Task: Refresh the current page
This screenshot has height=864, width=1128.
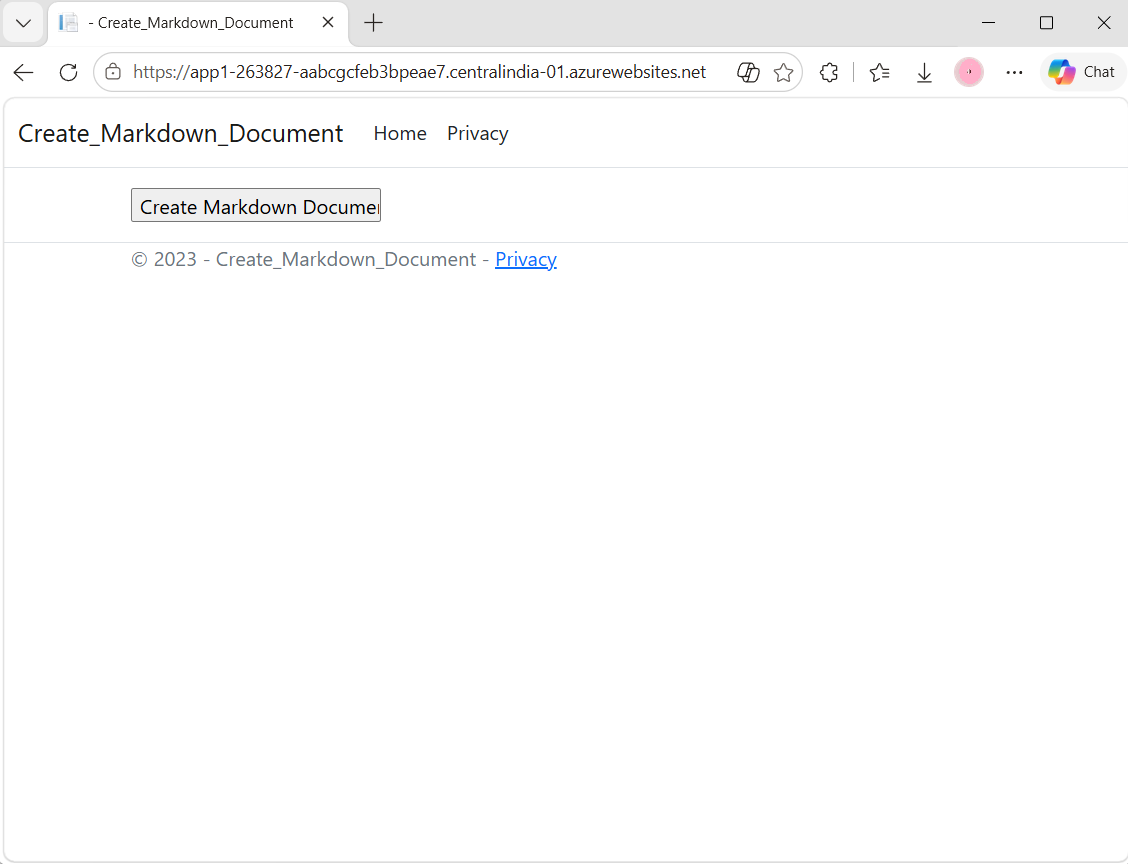Action: (x=68, y=72)
